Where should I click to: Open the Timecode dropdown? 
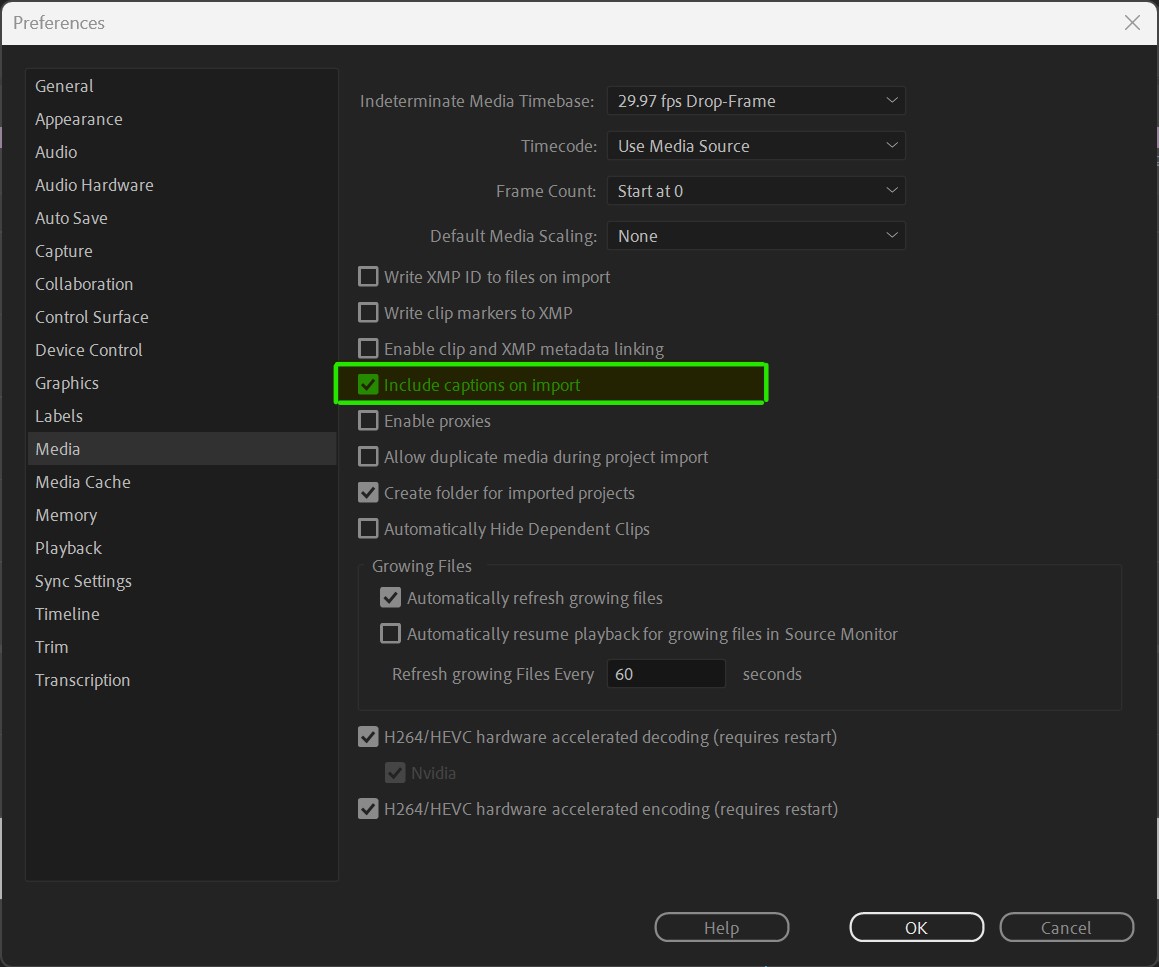click(755, 145)
